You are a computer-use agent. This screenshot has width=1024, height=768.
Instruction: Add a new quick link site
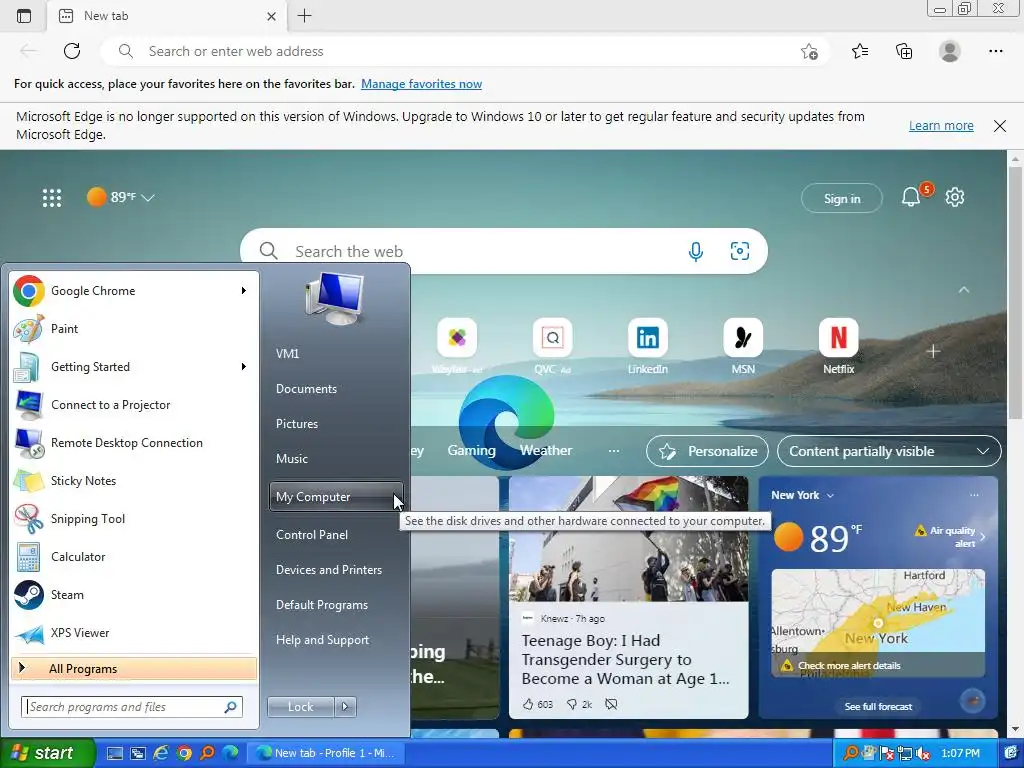coord(933,351)
